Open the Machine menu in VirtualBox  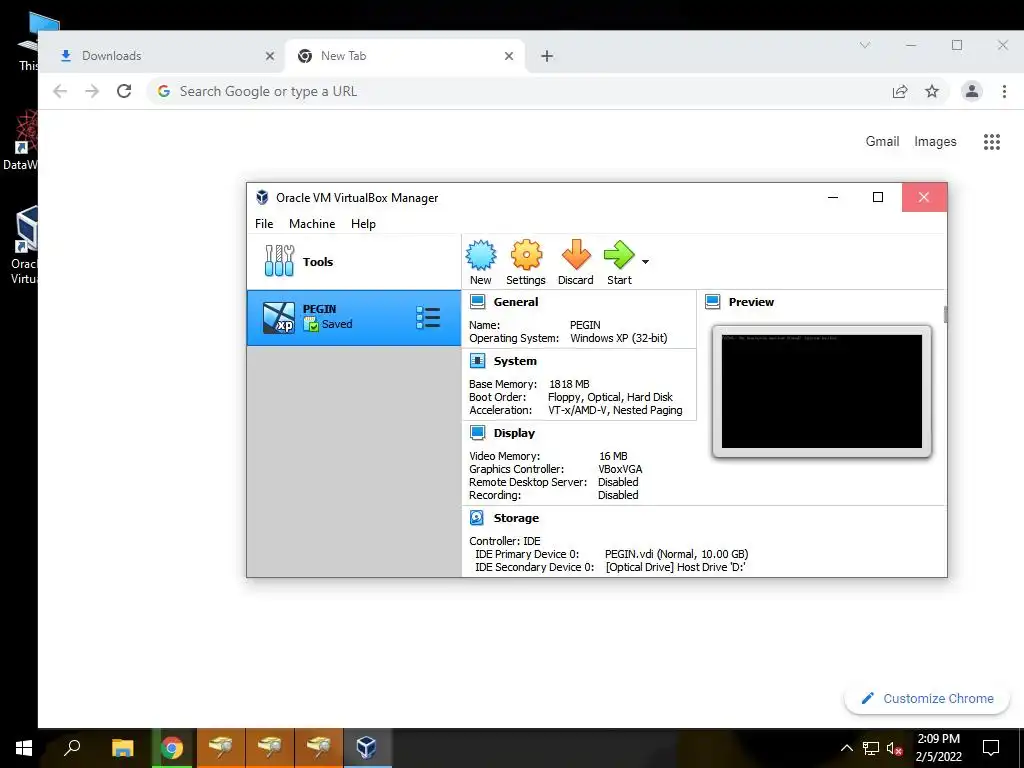pyautogui.click(x=312, y=224)
